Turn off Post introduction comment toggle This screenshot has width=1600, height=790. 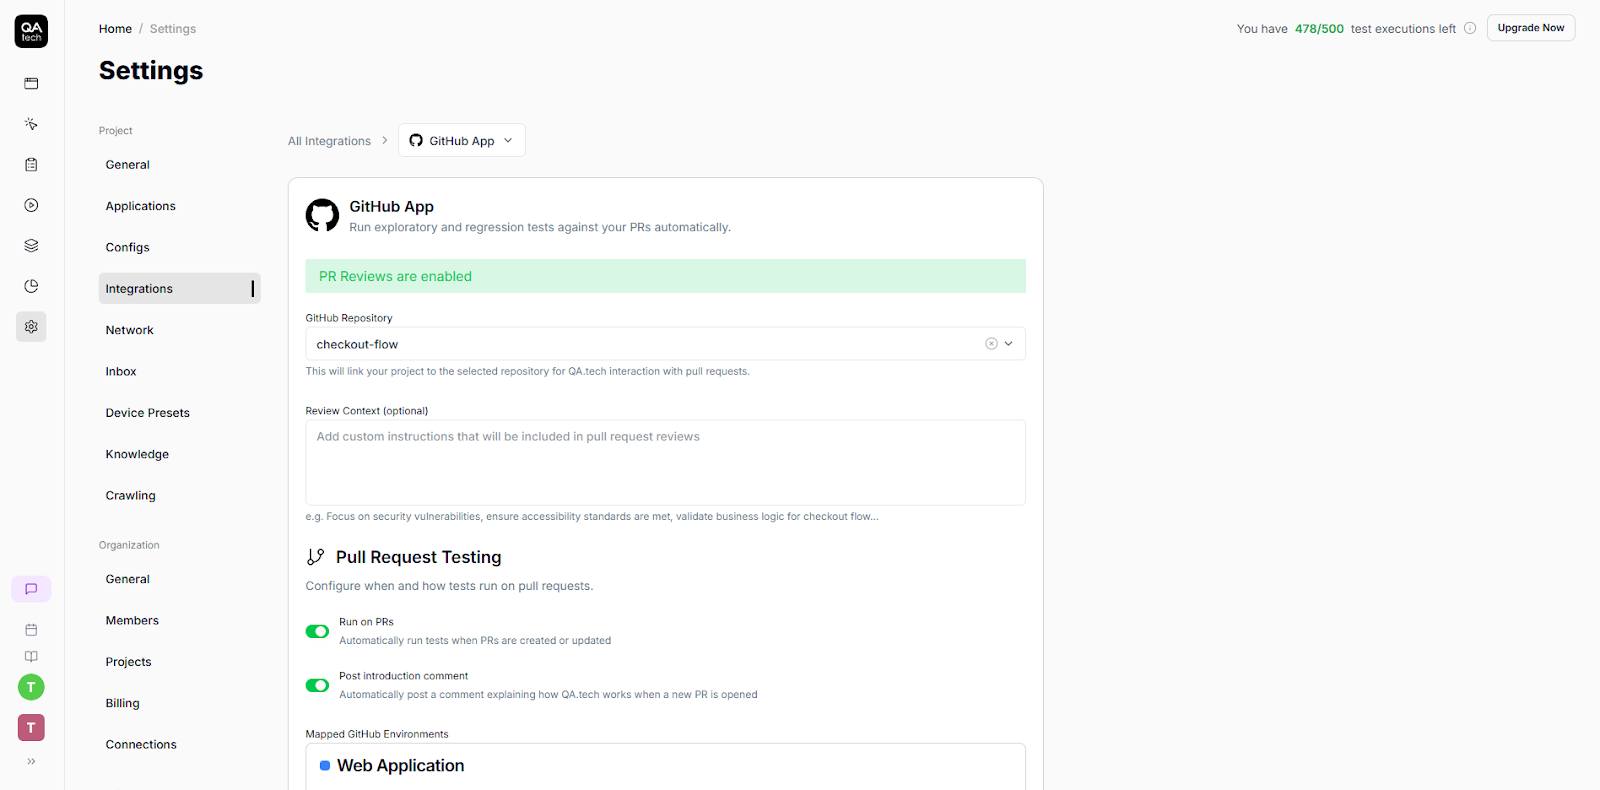317,685
